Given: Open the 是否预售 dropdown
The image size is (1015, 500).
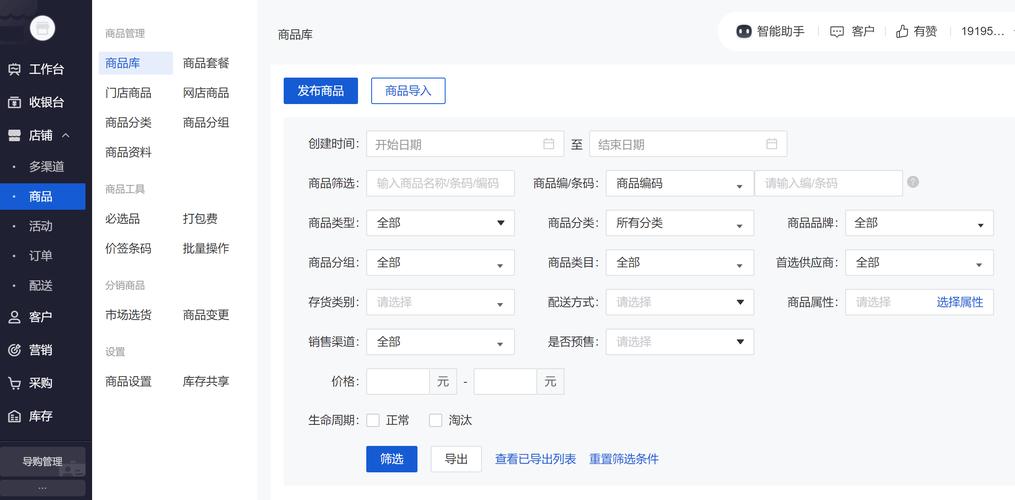Looking at the screenshot, I should tap(680, 341).
